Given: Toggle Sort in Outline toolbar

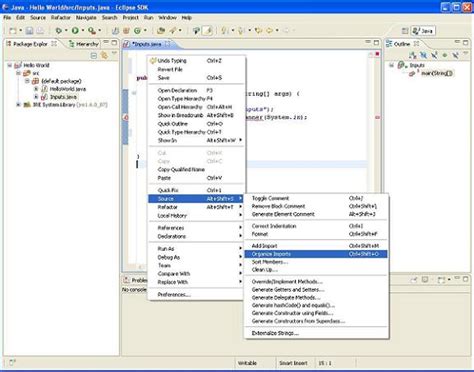Looking at the screenshot, I should pyautogui.click(x=413, y=55).
